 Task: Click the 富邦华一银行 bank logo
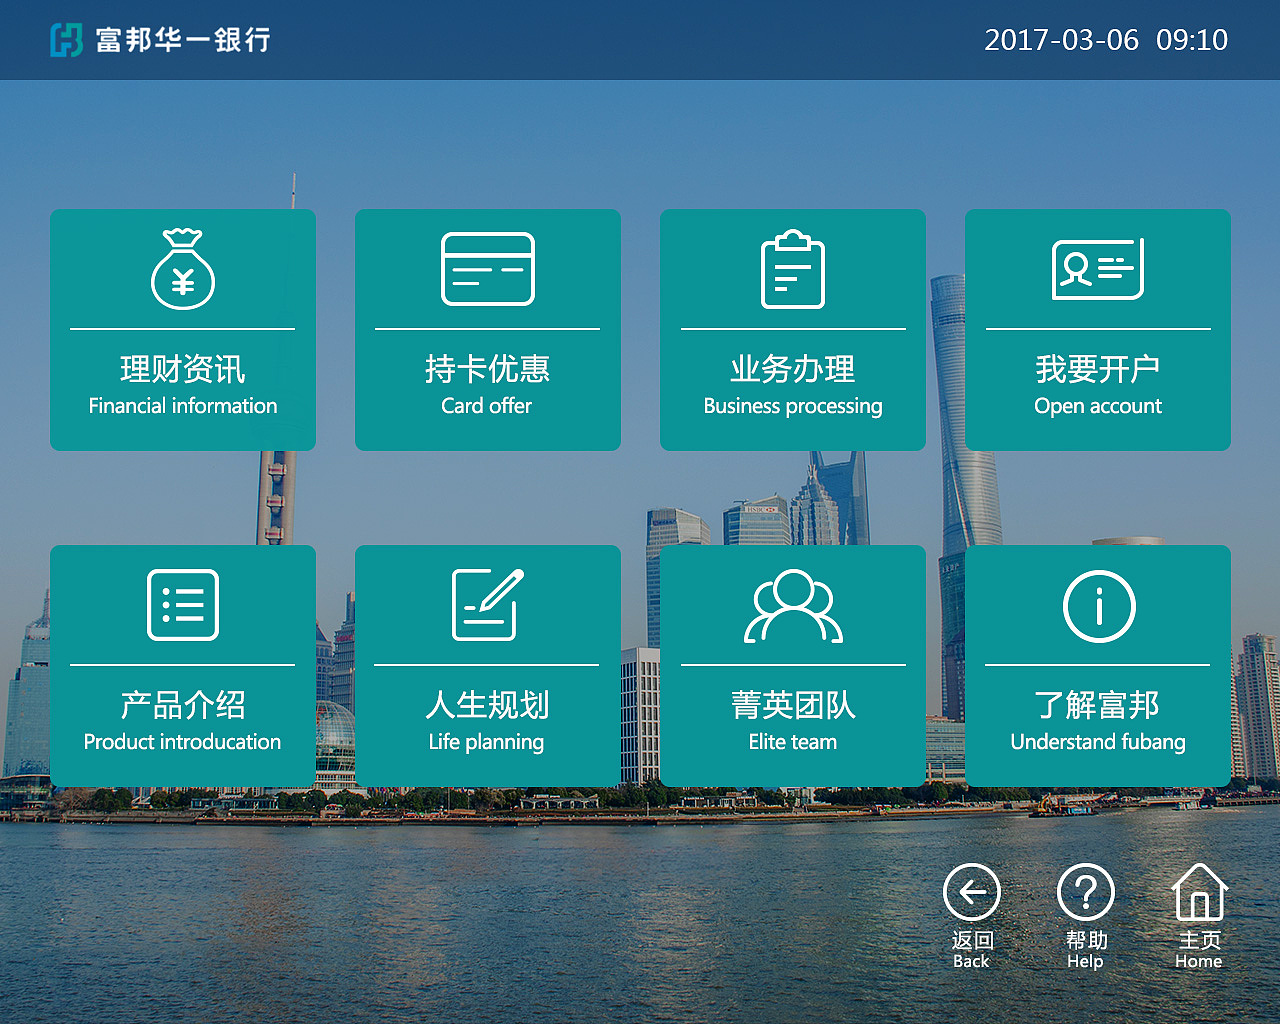(x=160, y=40)
